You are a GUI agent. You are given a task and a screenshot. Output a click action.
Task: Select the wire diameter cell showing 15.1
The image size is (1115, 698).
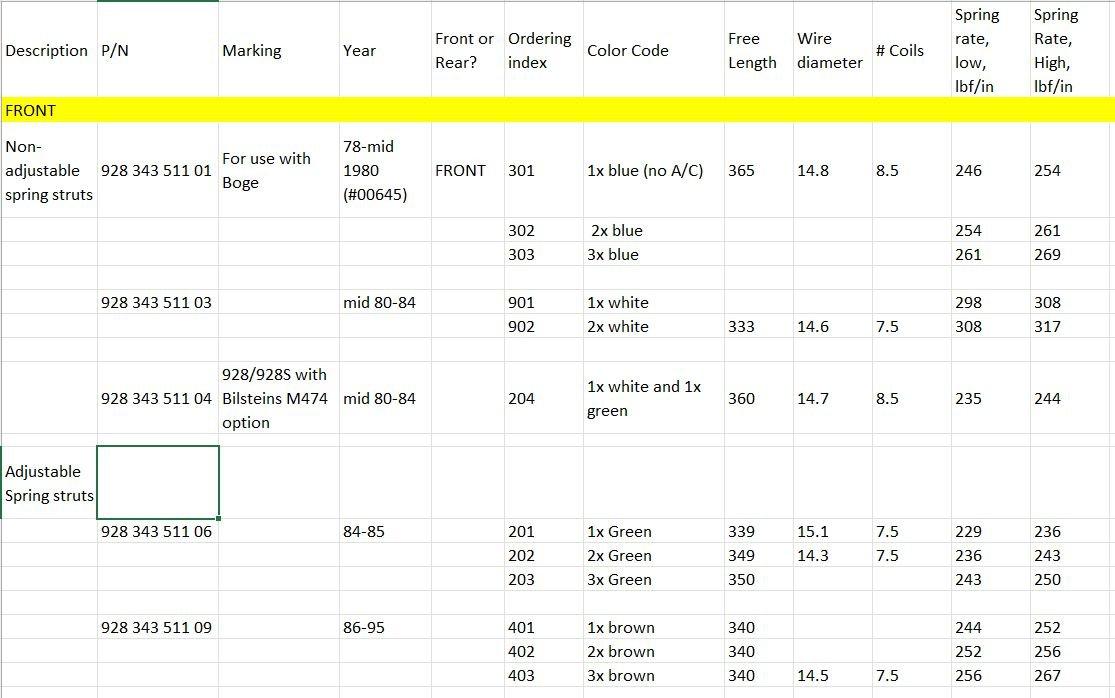813,531
